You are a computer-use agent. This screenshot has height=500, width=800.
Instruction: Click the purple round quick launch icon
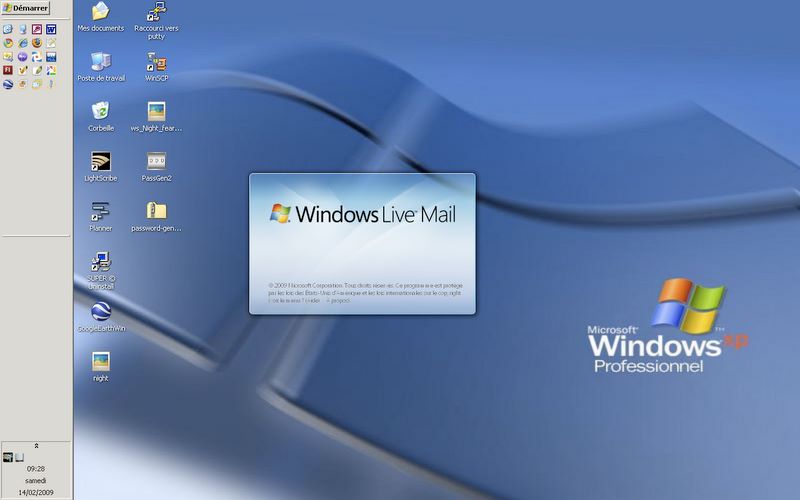pos(22,57)
